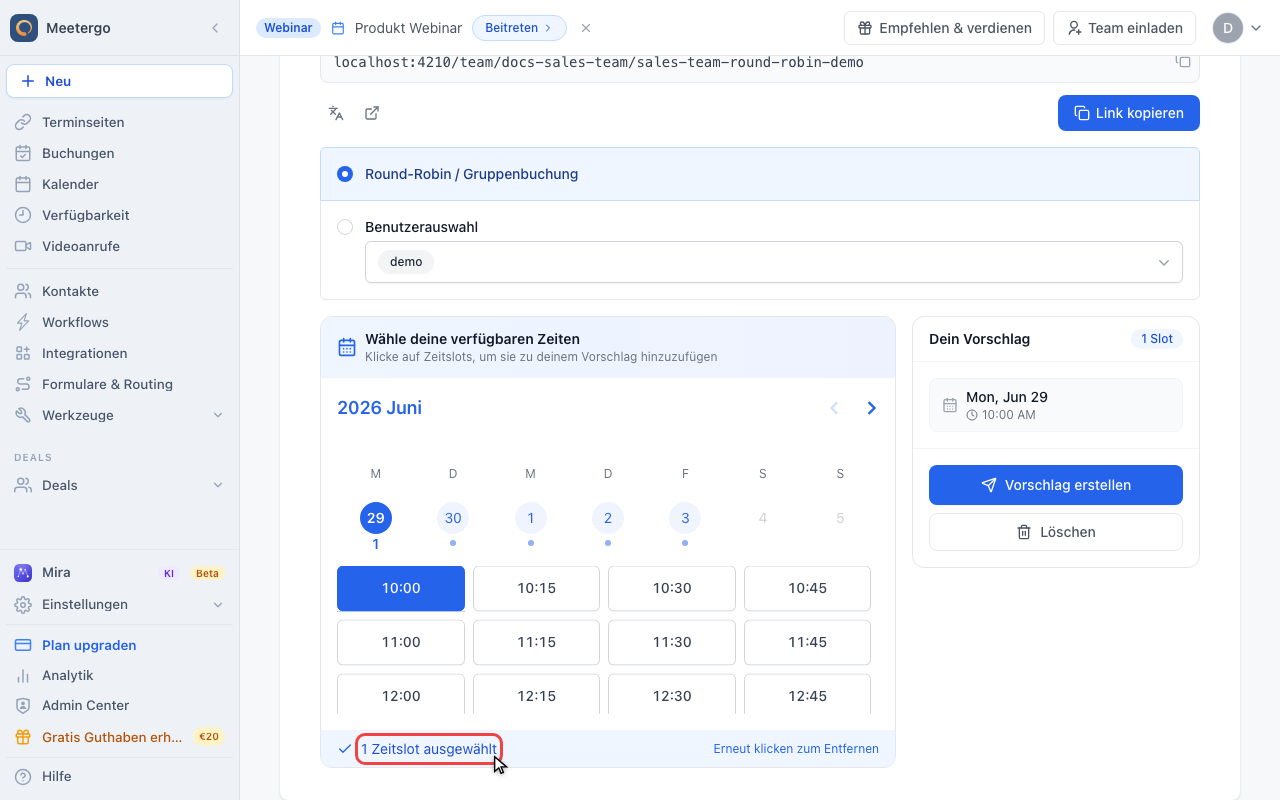Close the Produkt Webinar banner
1280x800 pixels.
pos(586,28)
